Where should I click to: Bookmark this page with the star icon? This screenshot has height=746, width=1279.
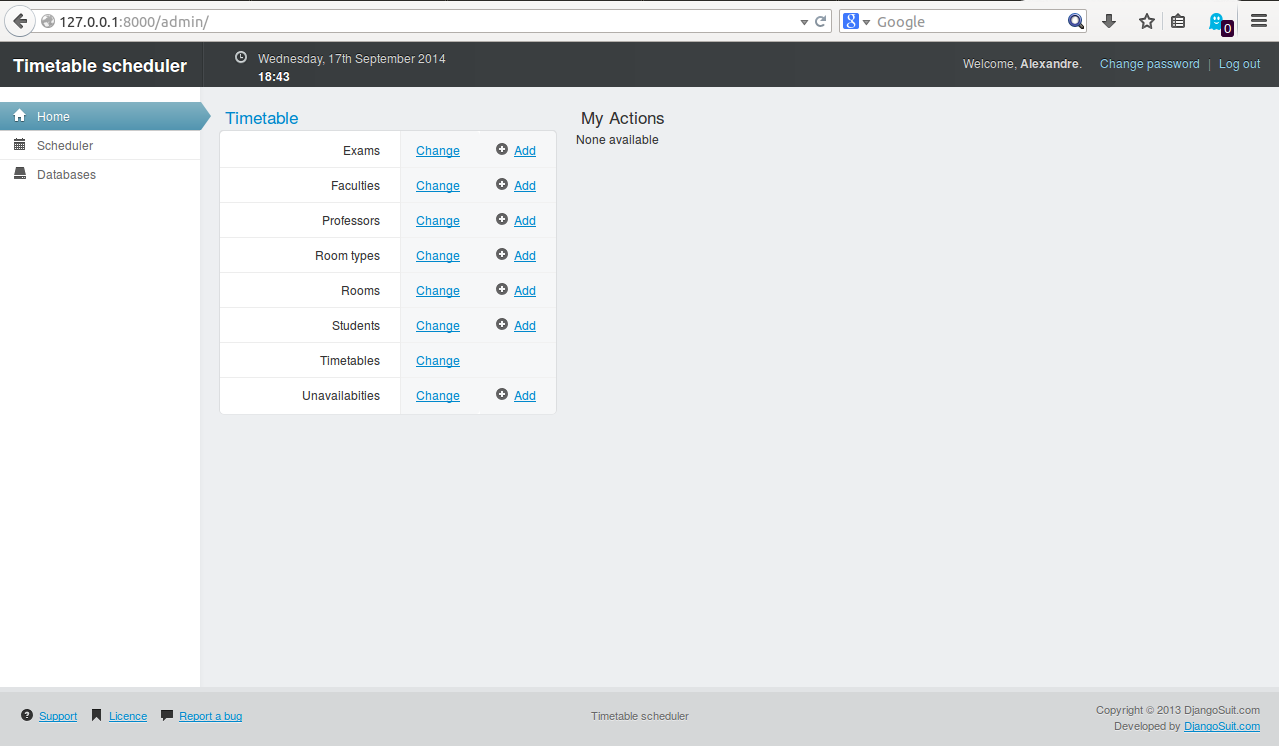(1146, 21)
